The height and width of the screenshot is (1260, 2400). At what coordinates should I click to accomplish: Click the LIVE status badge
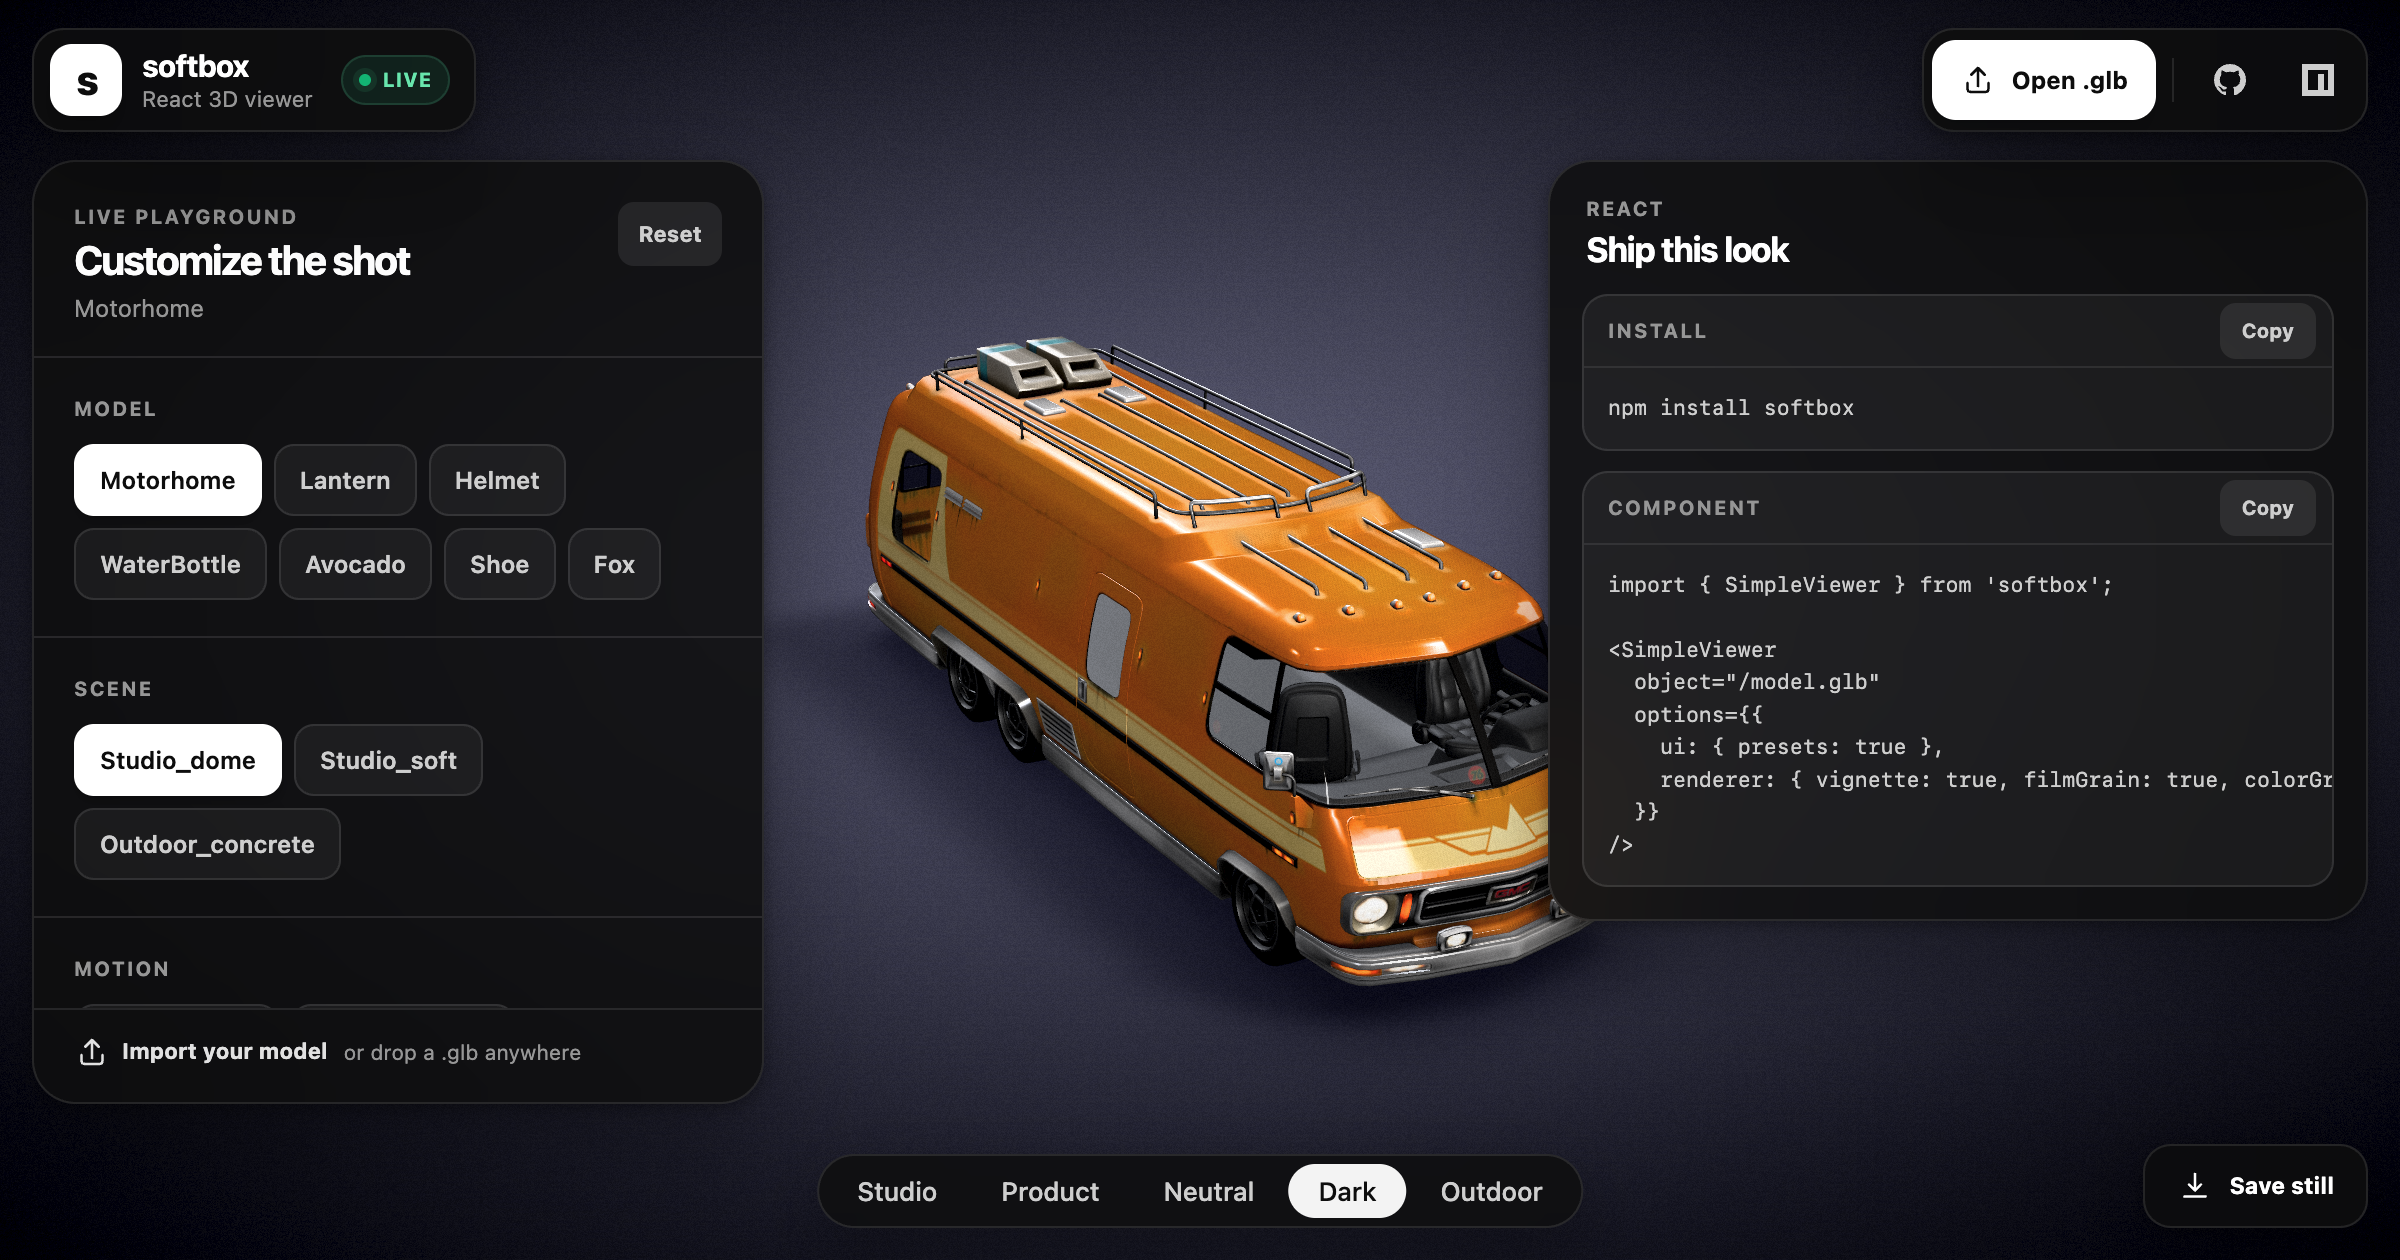pos(395,80)
